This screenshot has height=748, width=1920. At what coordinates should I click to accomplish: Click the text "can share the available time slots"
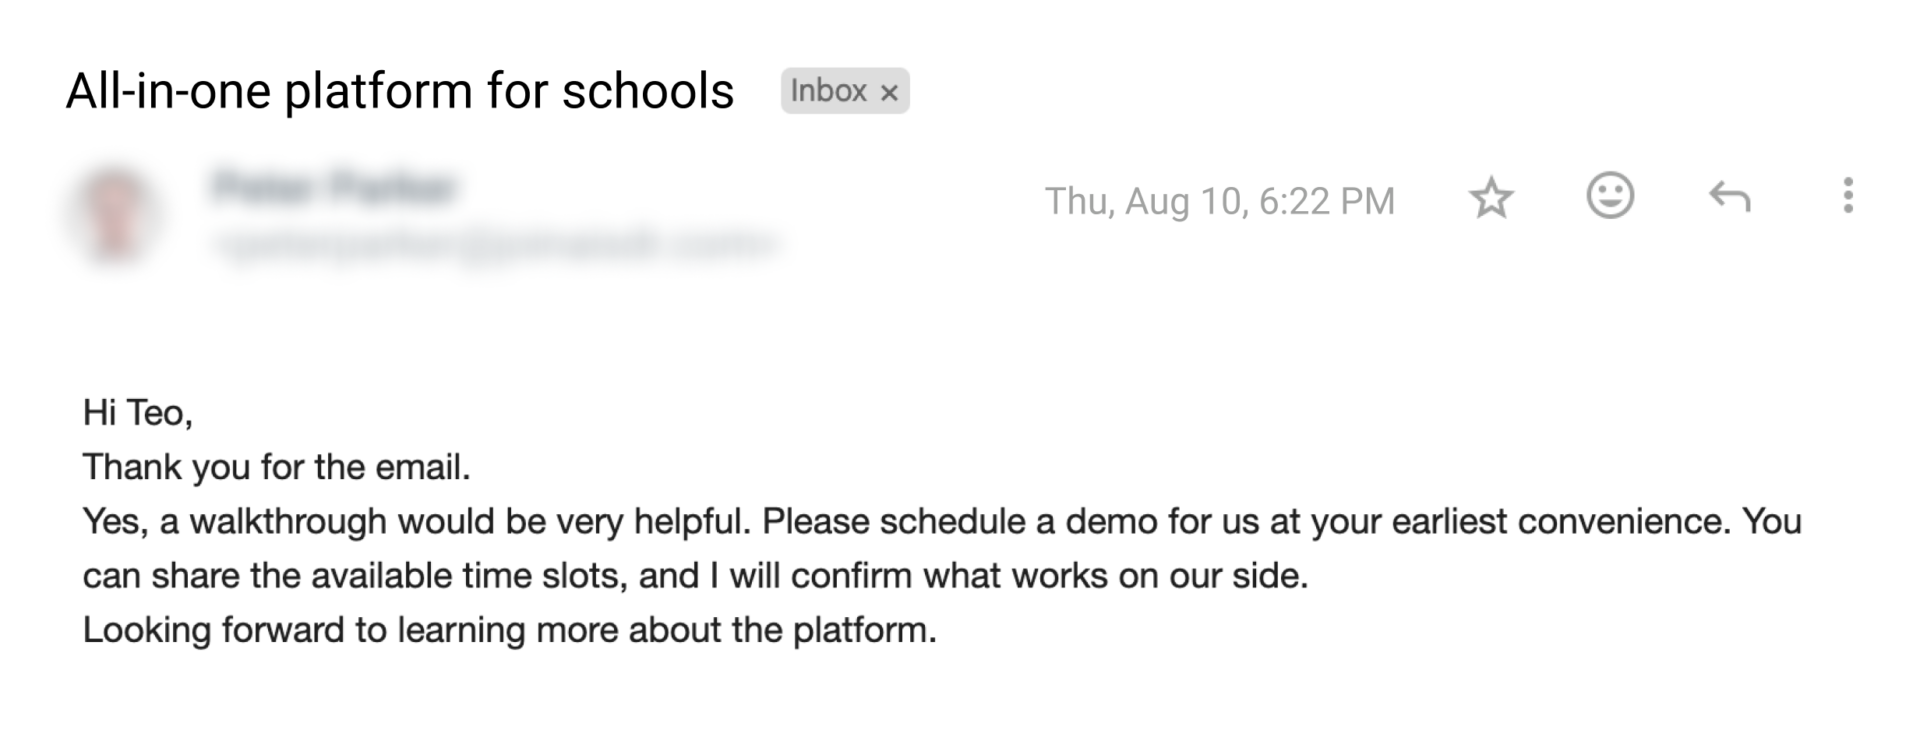(355, 576)
